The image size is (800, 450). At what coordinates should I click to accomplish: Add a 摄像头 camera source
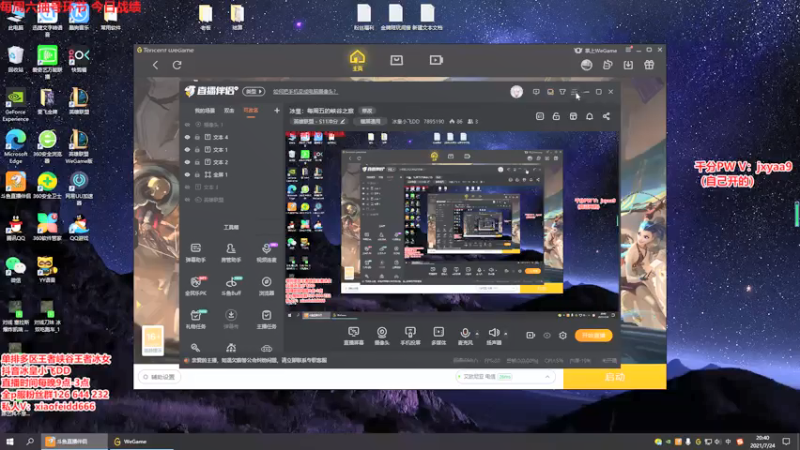(x=382, y=336)
